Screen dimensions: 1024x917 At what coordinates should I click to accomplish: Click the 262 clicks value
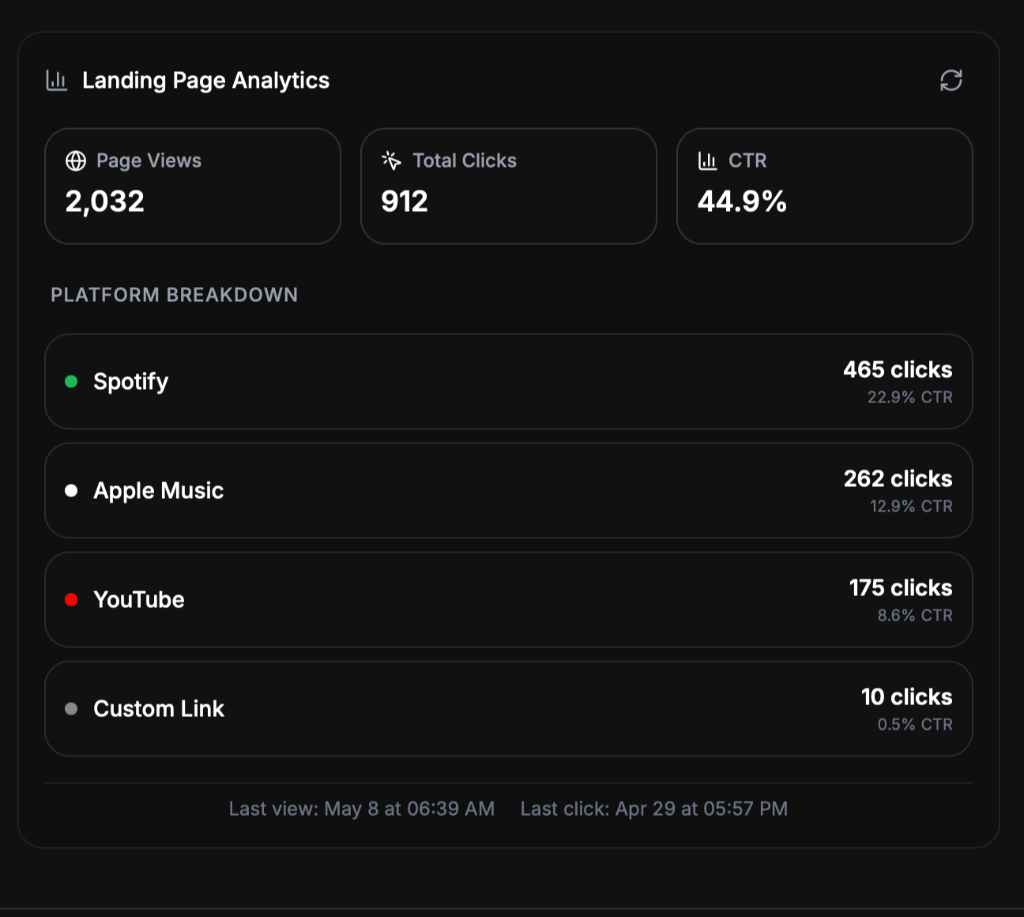[898, 479]
